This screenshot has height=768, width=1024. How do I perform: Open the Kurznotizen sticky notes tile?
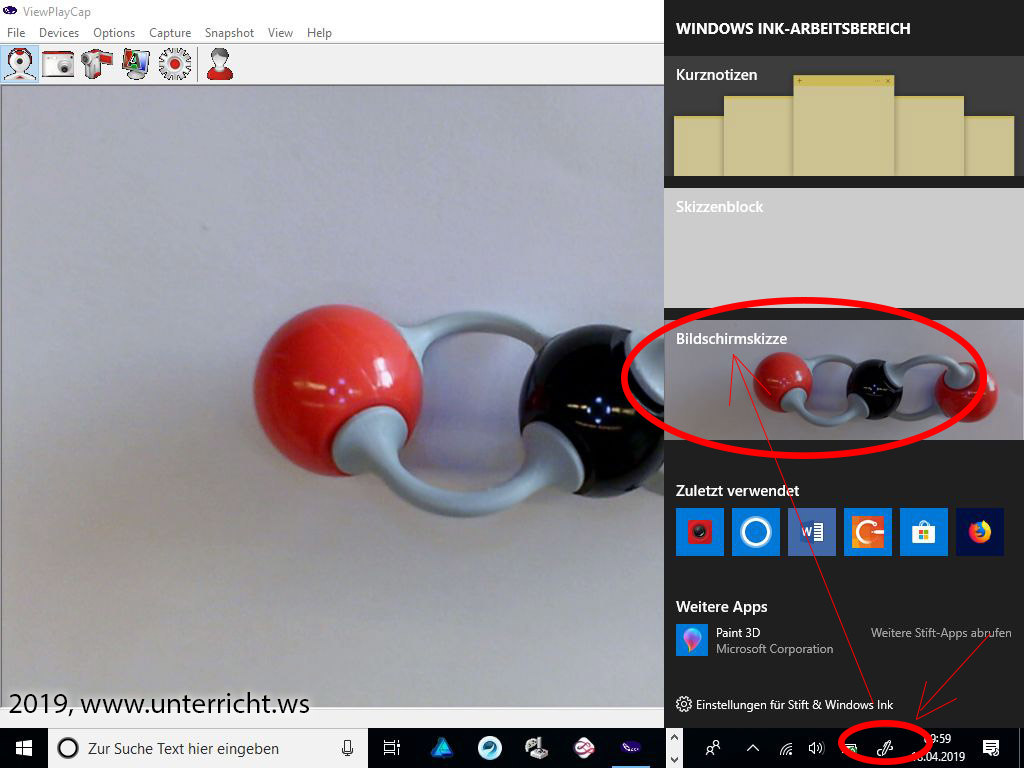point(843,118)
